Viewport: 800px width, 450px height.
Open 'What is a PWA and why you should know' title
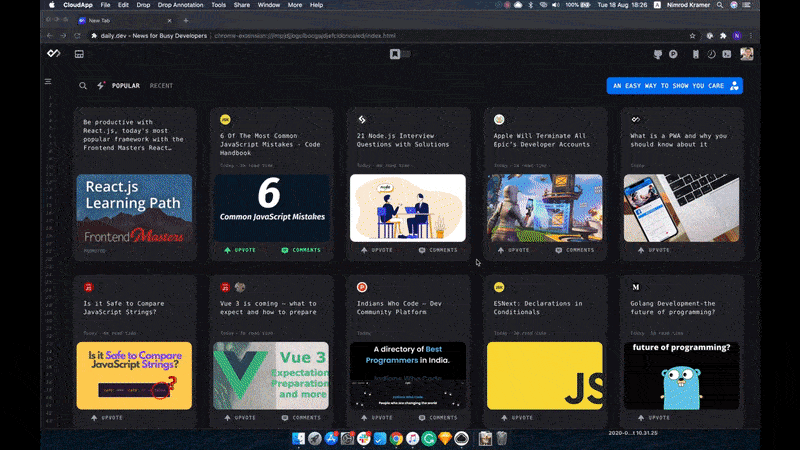tap(679, 140)
